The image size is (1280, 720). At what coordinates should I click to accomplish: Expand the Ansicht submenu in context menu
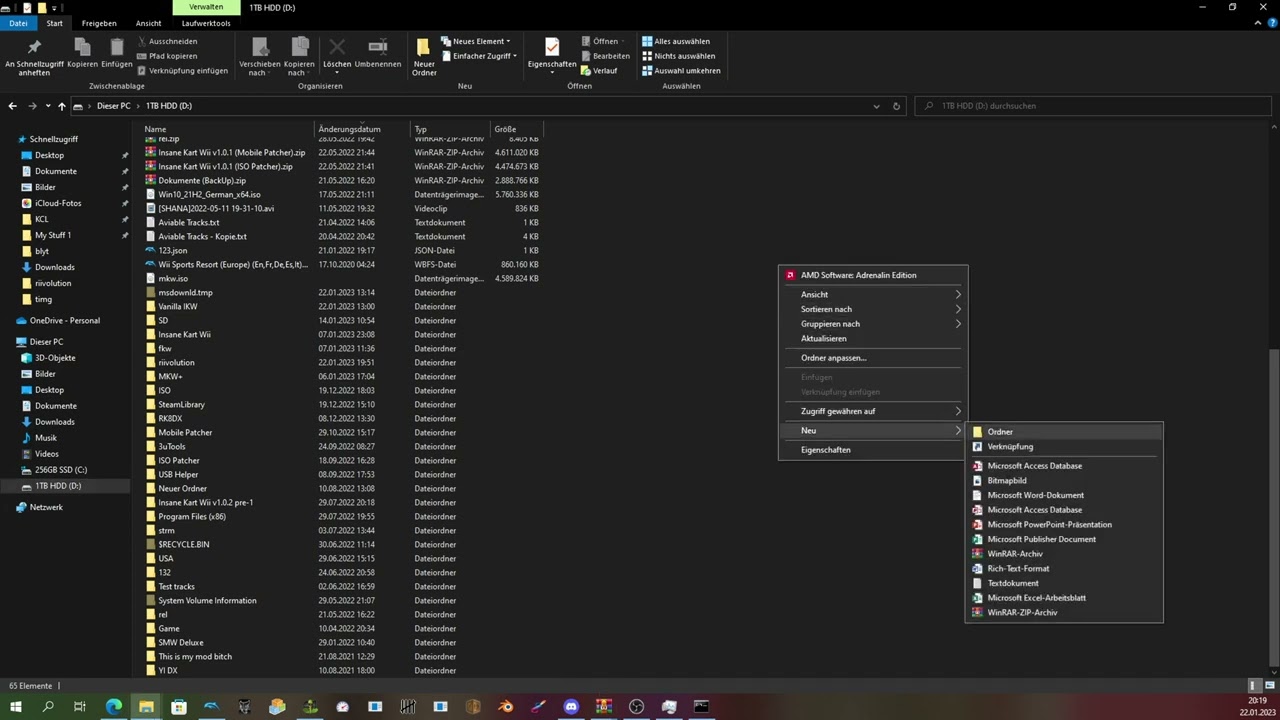pyautogui.click(x=873, y=295)
